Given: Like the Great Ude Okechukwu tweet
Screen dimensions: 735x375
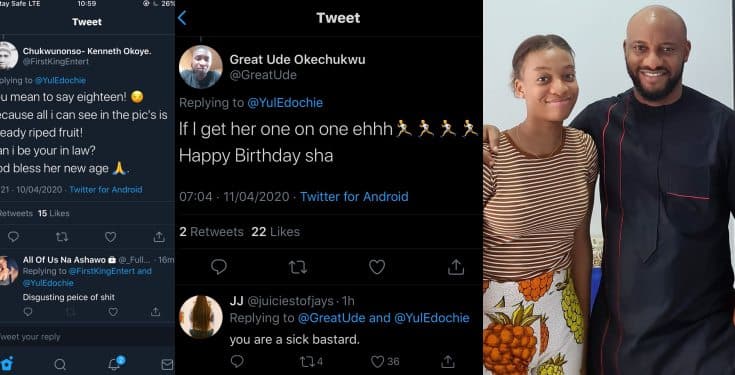Looking at the screenshot, I should 377,267.
